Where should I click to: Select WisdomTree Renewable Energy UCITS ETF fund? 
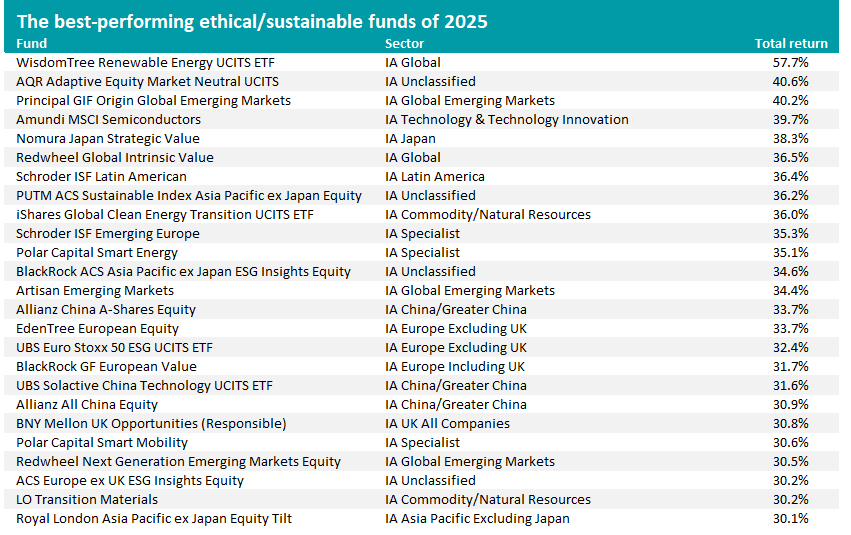point(147,62)
